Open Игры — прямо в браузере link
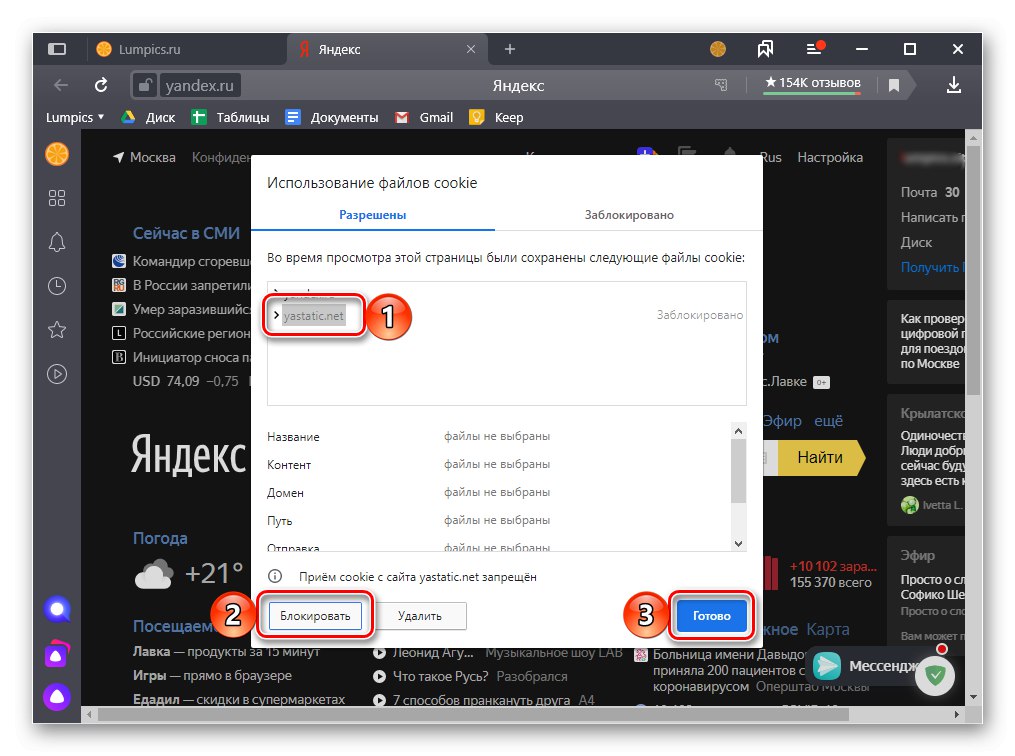Screen dimensions: 1015x756 [212, 676]
